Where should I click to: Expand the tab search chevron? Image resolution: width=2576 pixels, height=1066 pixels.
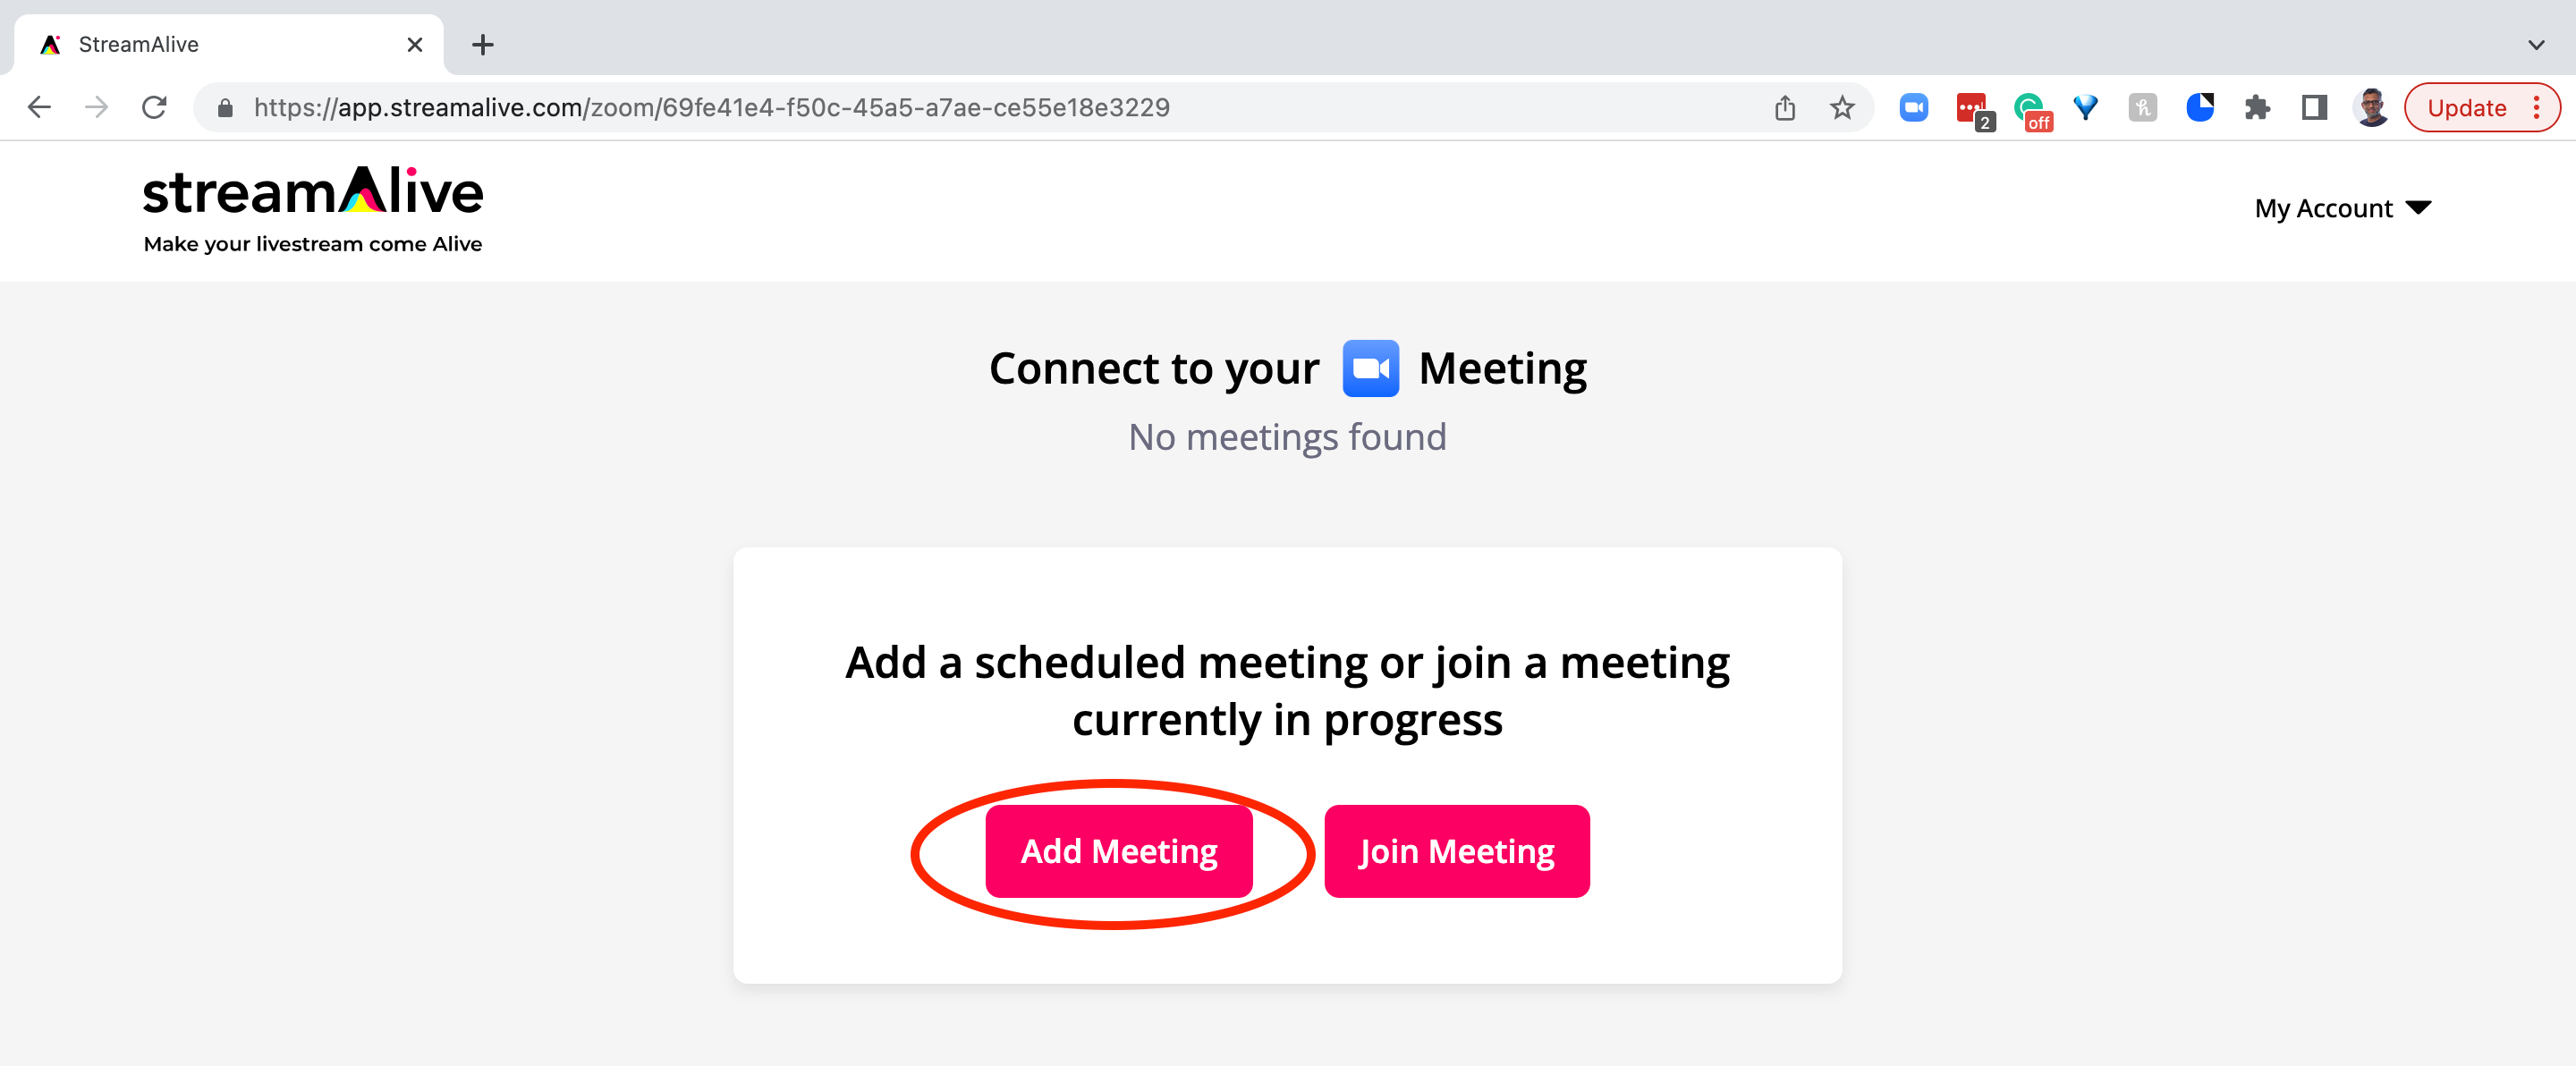coord(2536,45)
